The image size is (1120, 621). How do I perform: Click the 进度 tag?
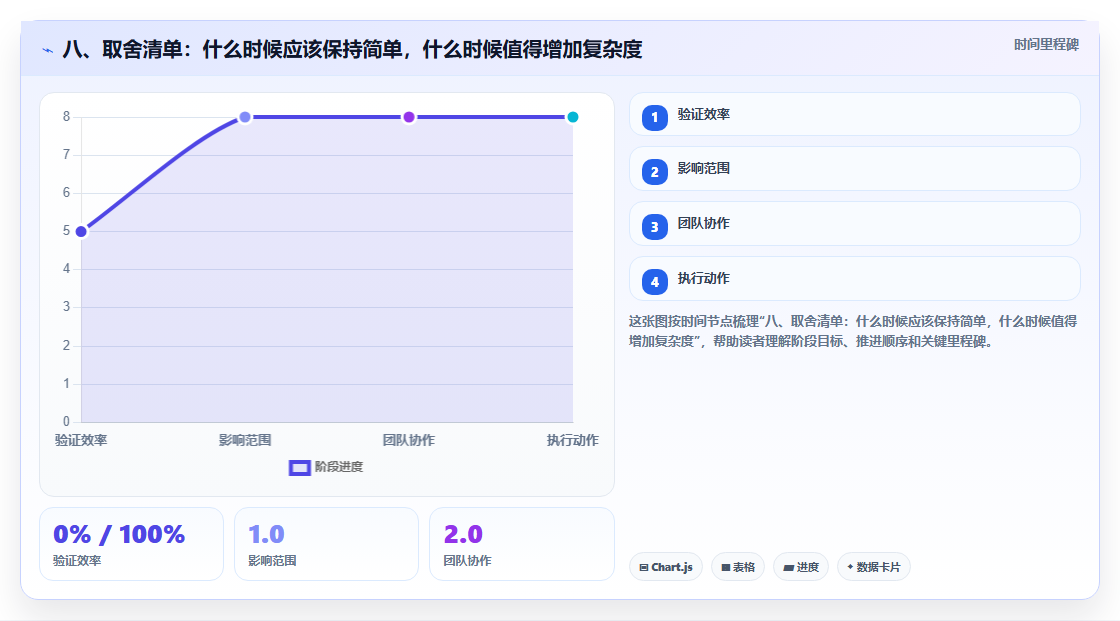pyautogui.click(x=801, y=567)
